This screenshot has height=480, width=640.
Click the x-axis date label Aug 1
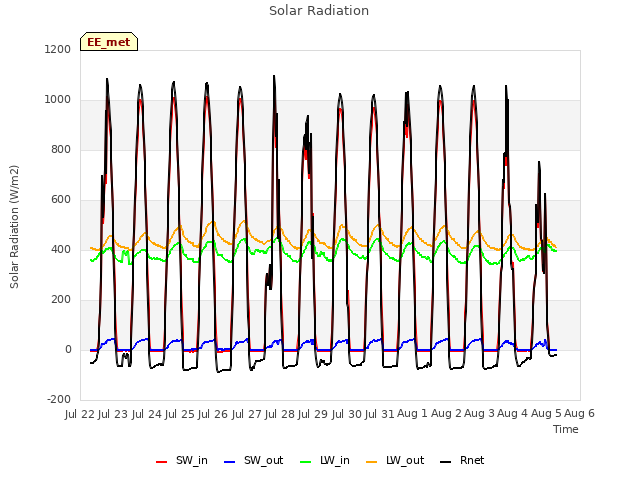412,414
